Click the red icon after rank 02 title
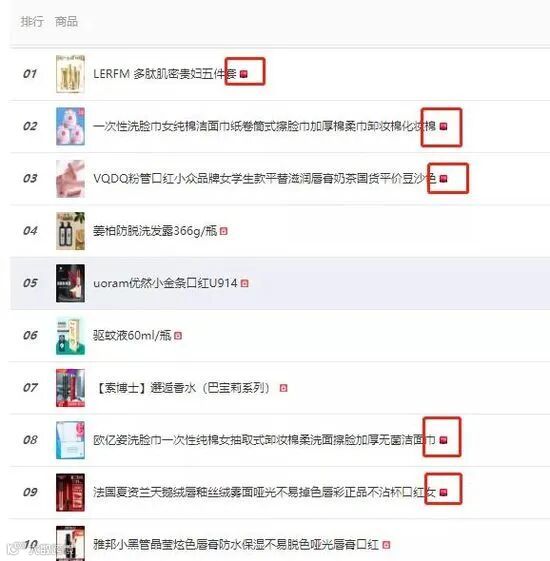Screen dimensions: 550x561 (443, 126)
